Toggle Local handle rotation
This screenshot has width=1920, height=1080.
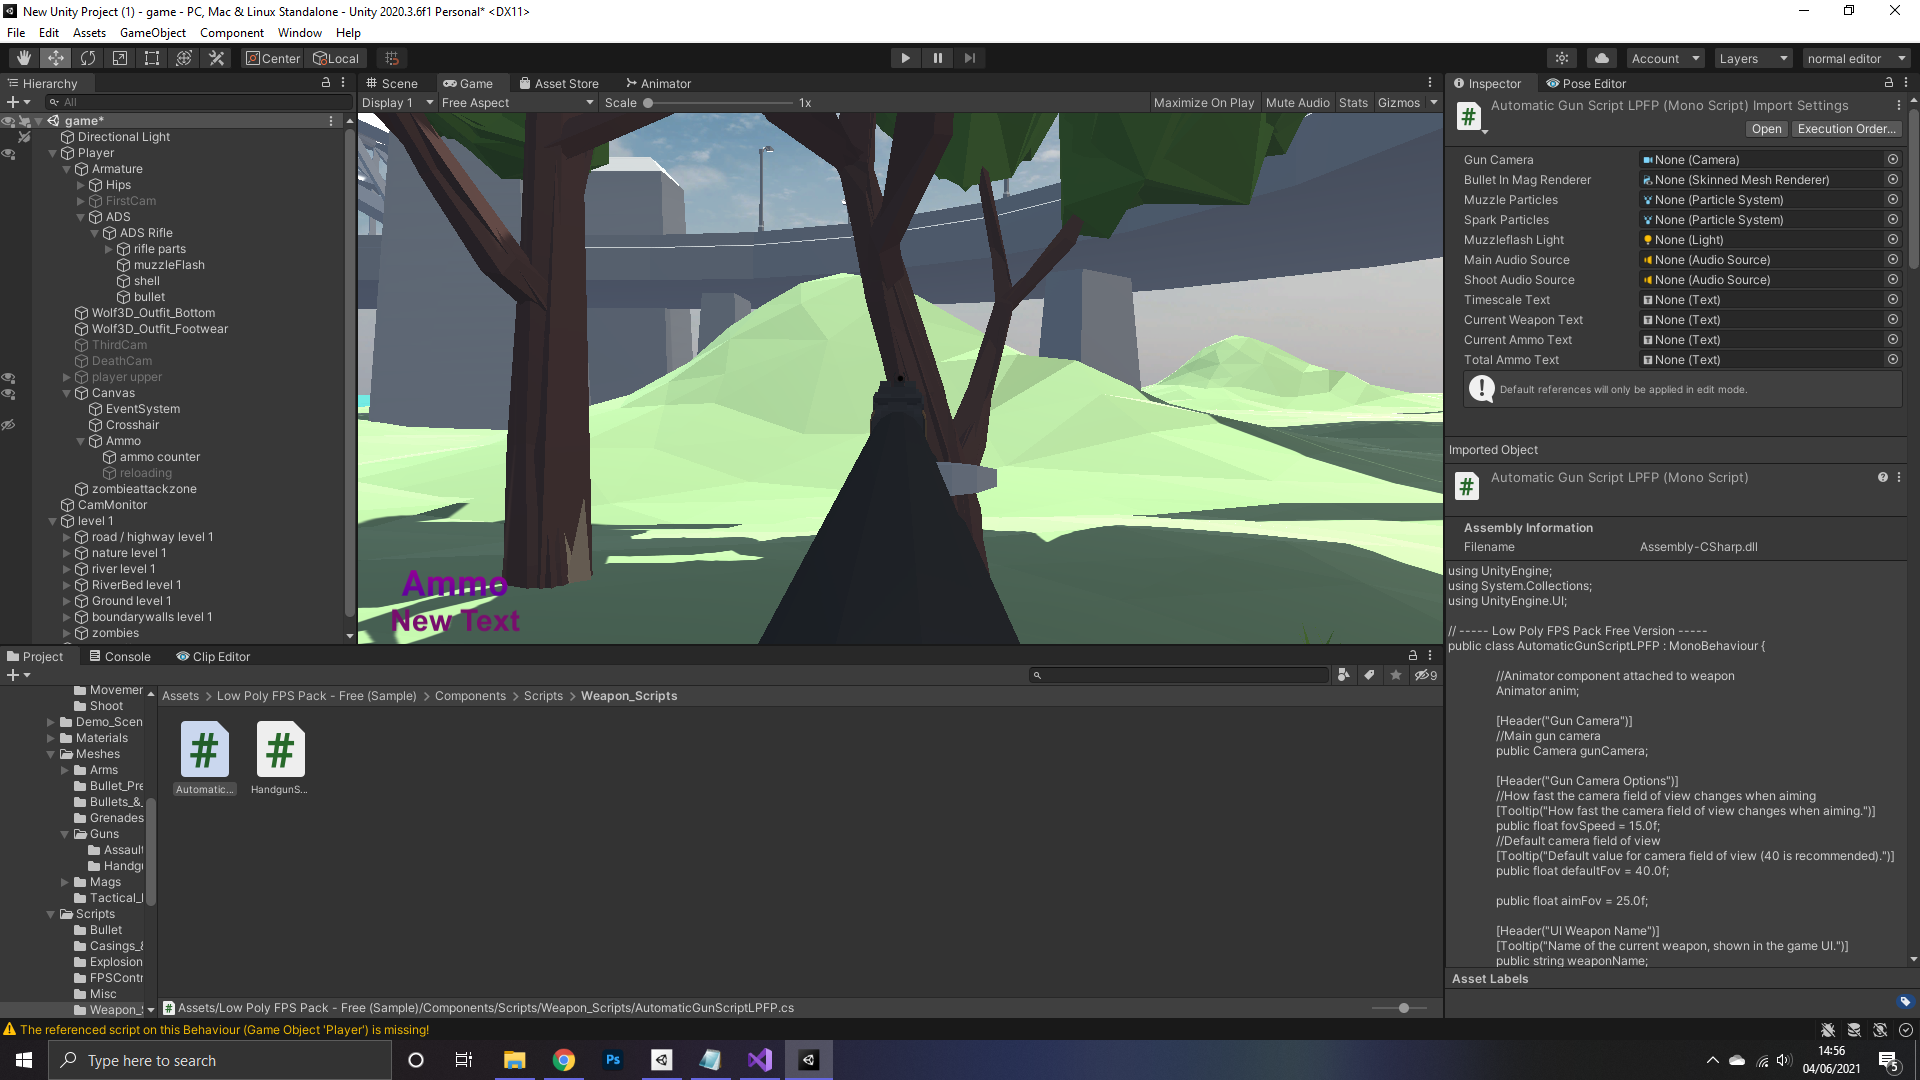pos(336,58)
